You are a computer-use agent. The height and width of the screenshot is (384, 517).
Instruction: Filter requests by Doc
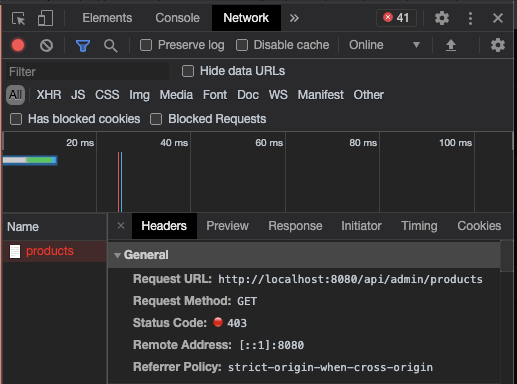248,95
